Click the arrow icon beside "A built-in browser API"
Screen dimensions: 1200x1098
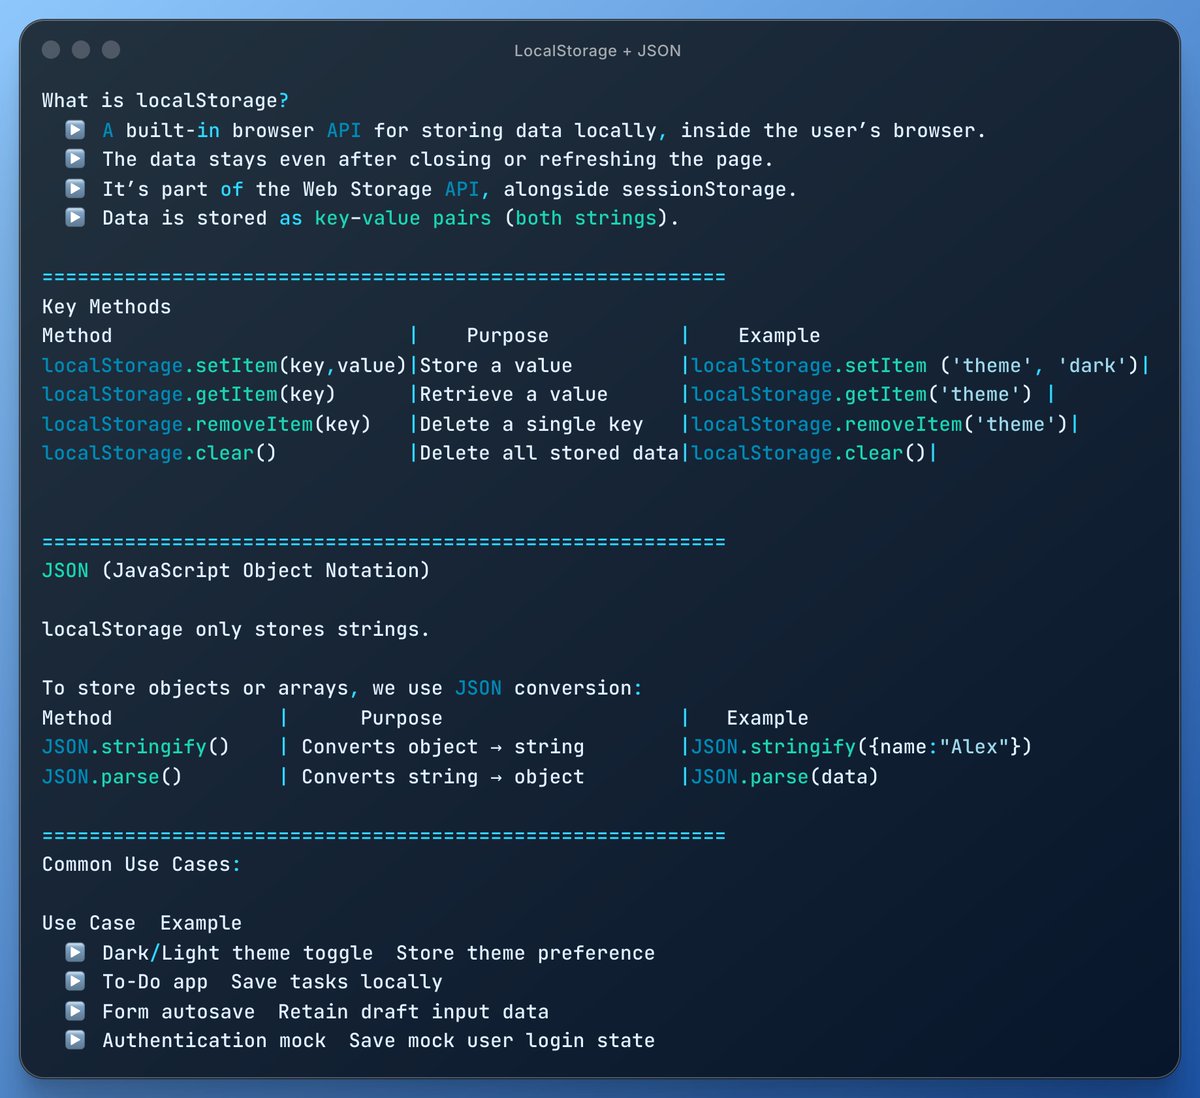click(x=74, y=129)
